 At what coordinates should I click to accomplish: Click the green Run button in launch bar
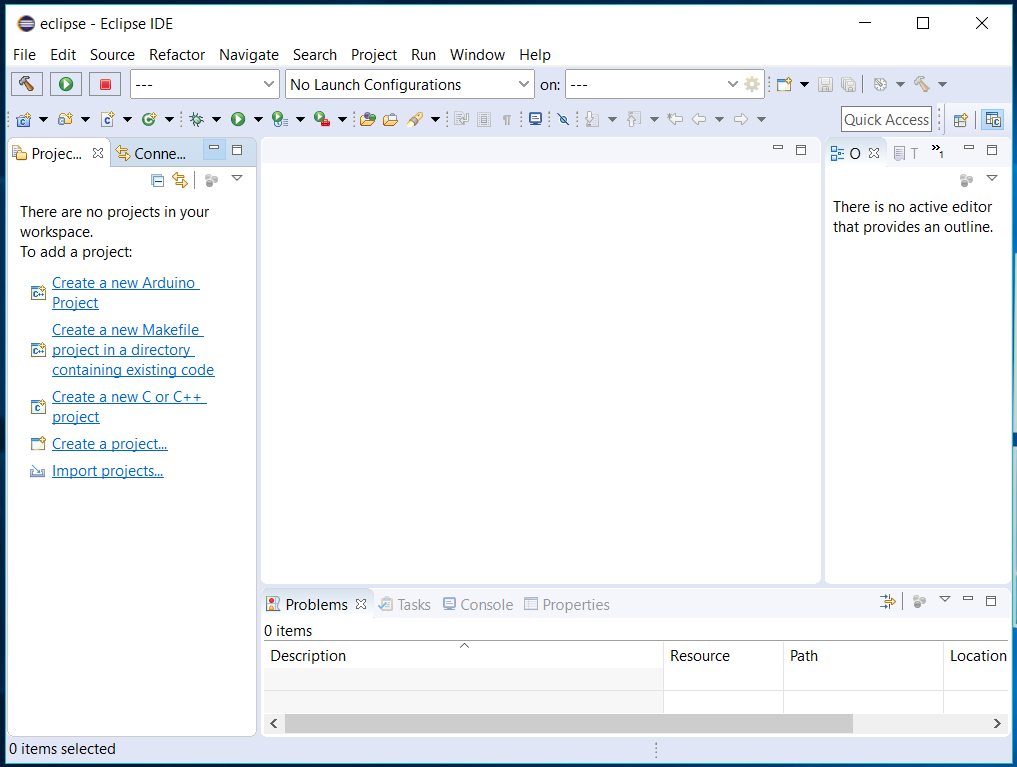[x=66, y=84]
